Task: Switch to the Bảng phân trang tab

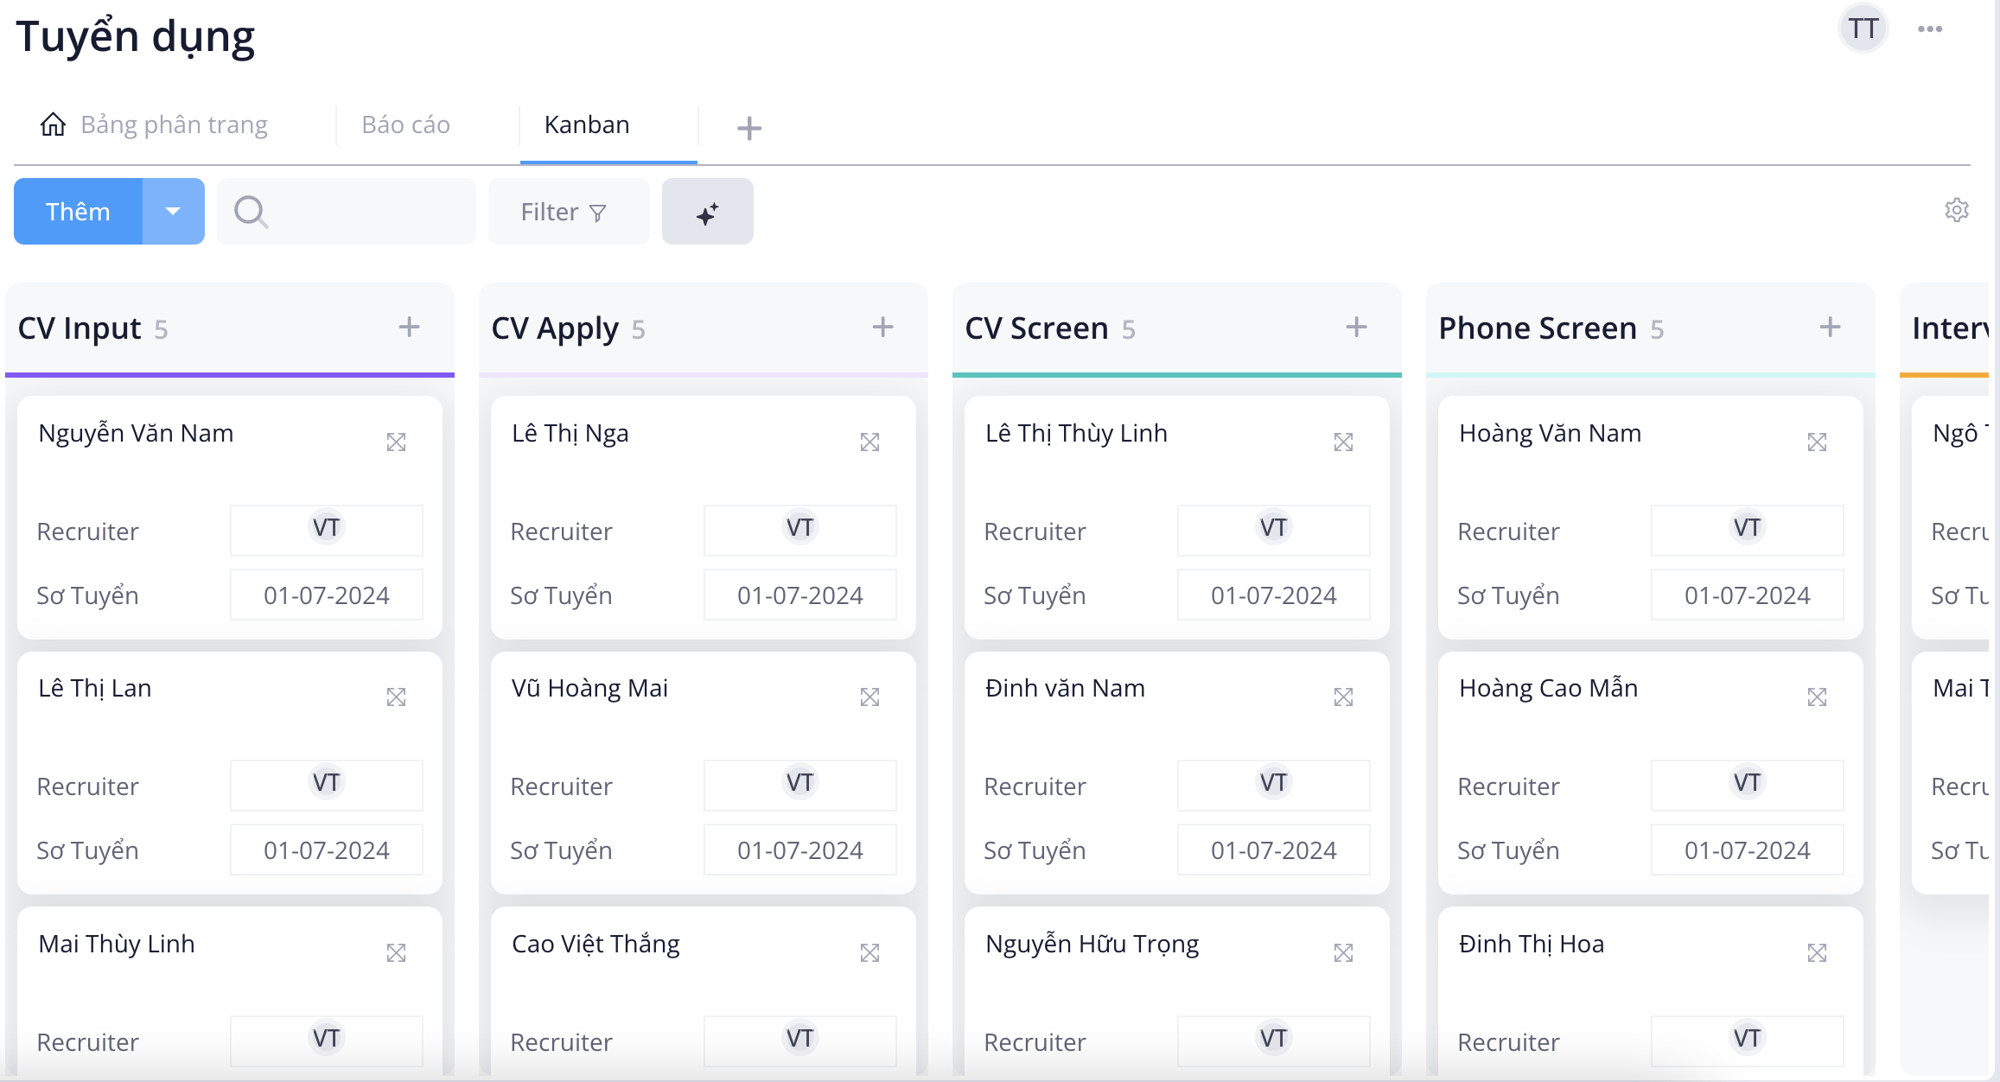Action: pyautogui.click(x=174, y=124)
